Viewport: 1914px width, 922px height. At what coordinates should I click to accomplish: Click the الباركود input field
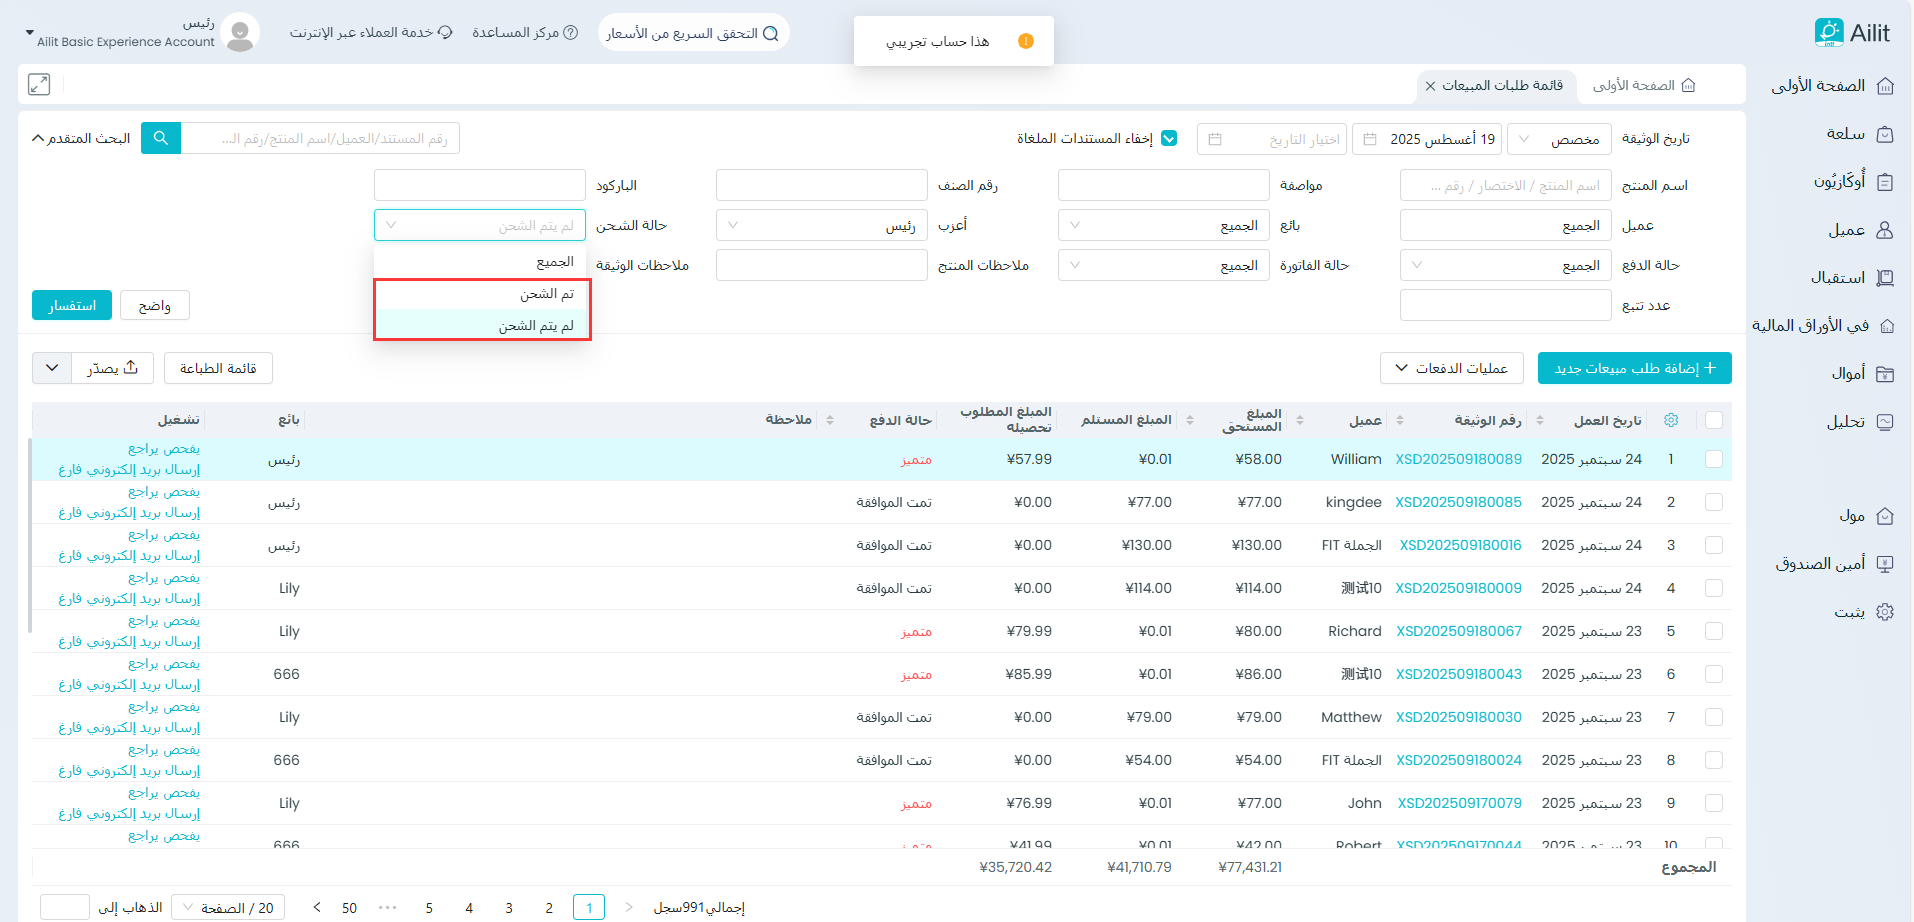[480, 185]
